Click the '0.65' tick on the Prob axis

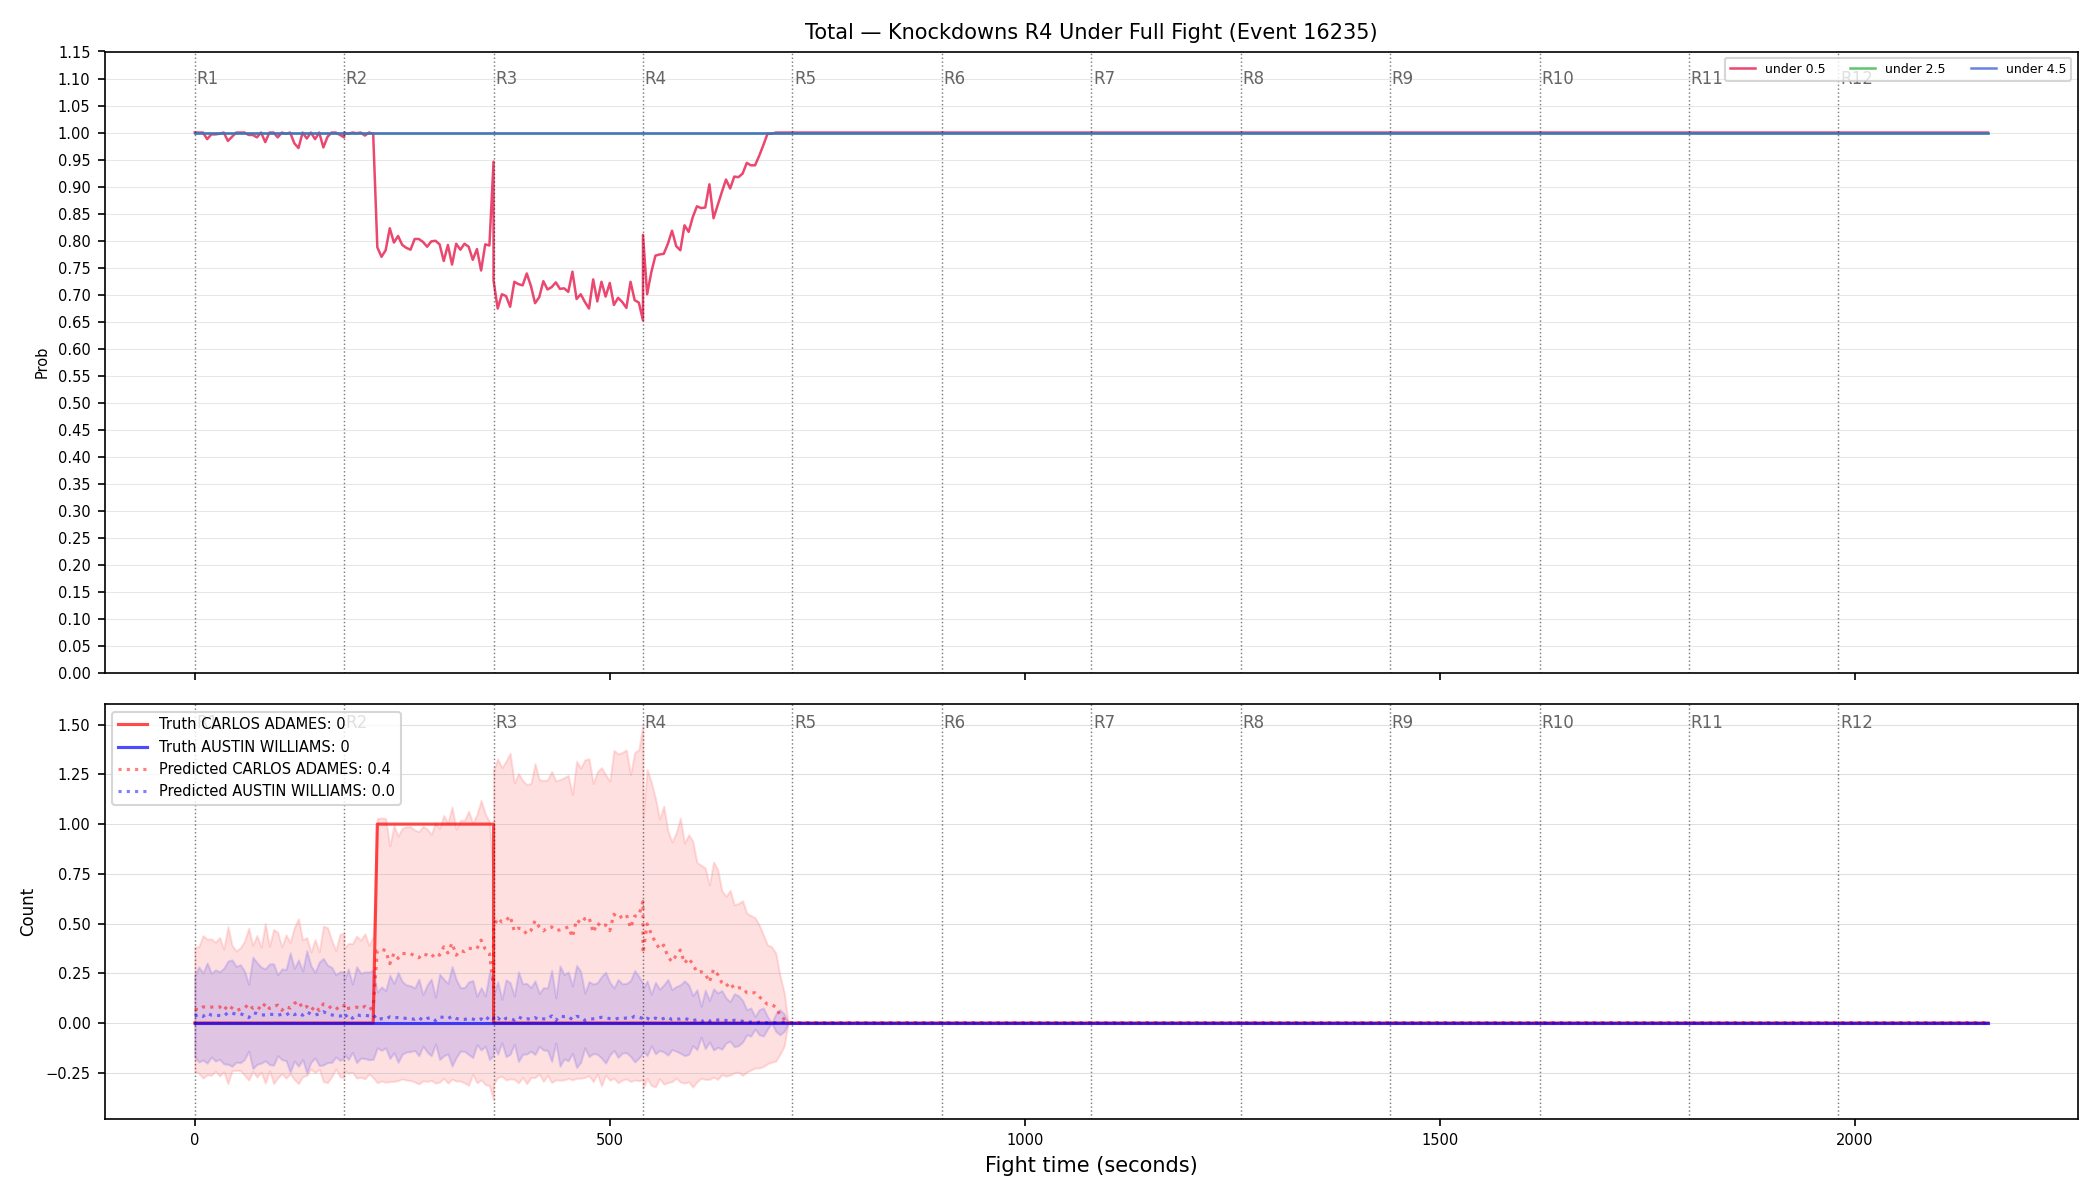[74, 322]
